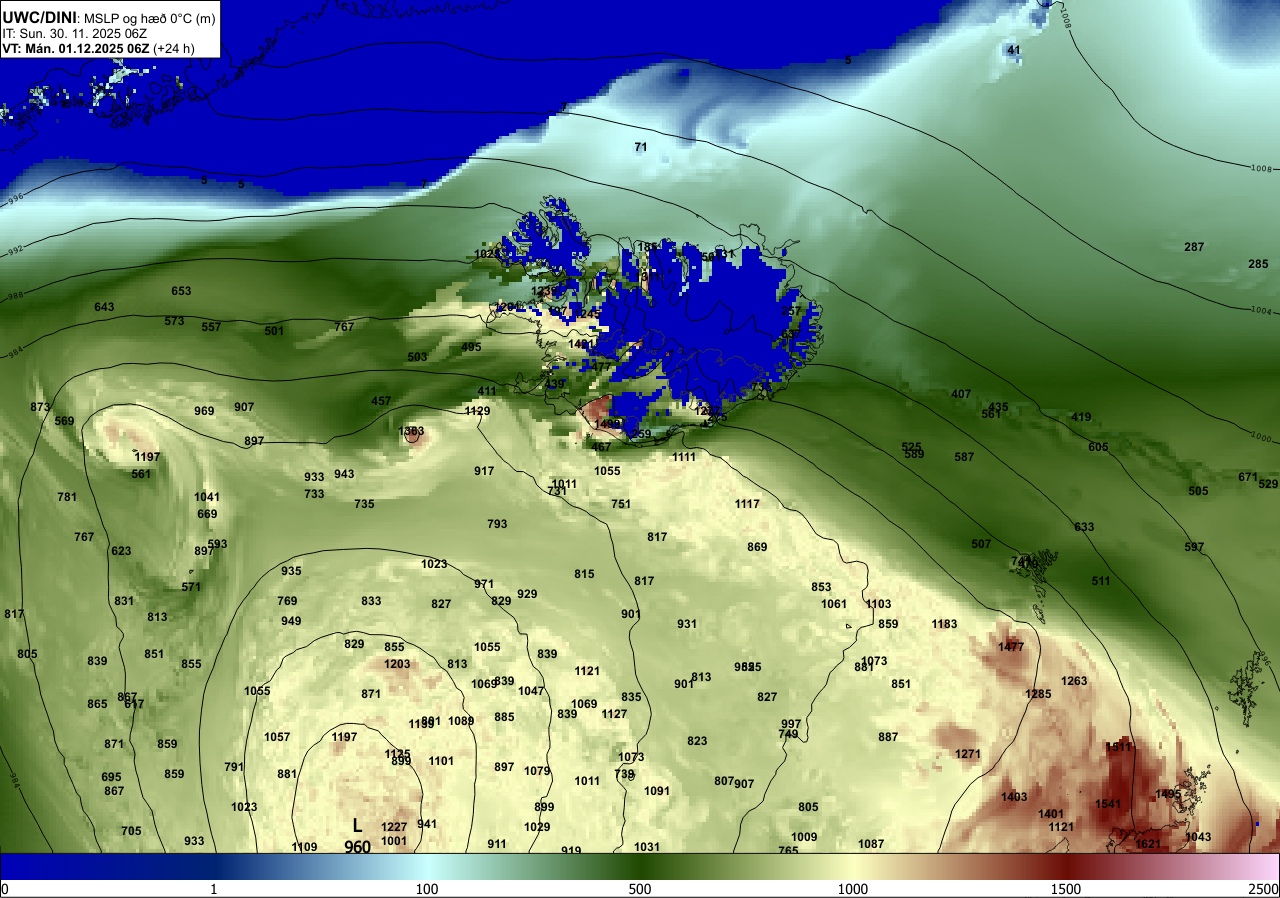Click the L low-pressure centre marker
The height and width of the screenshot is (898, 1280).
pyautogui.click(x=357, y=825)
